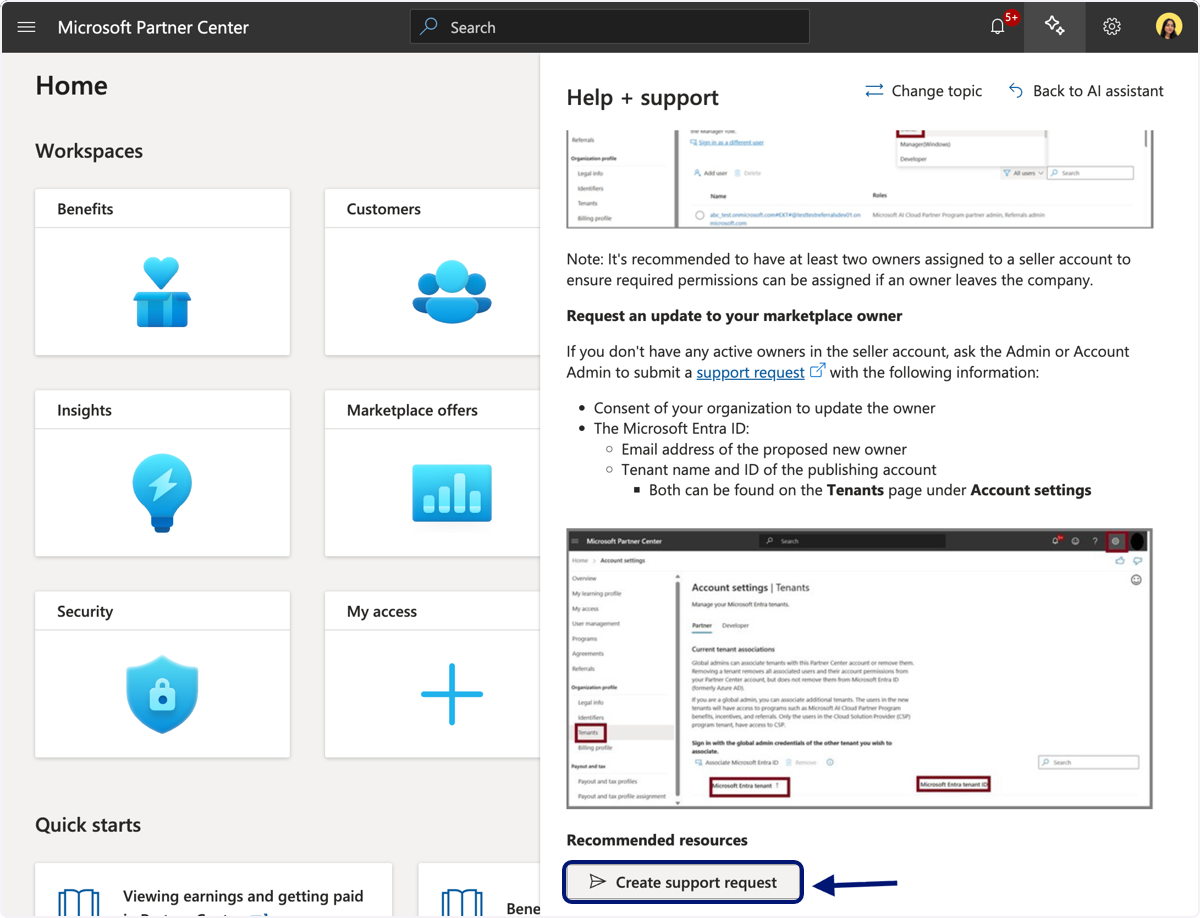Click the Workspaces heading
The image size is (1200, 918).
pos(89,151)
